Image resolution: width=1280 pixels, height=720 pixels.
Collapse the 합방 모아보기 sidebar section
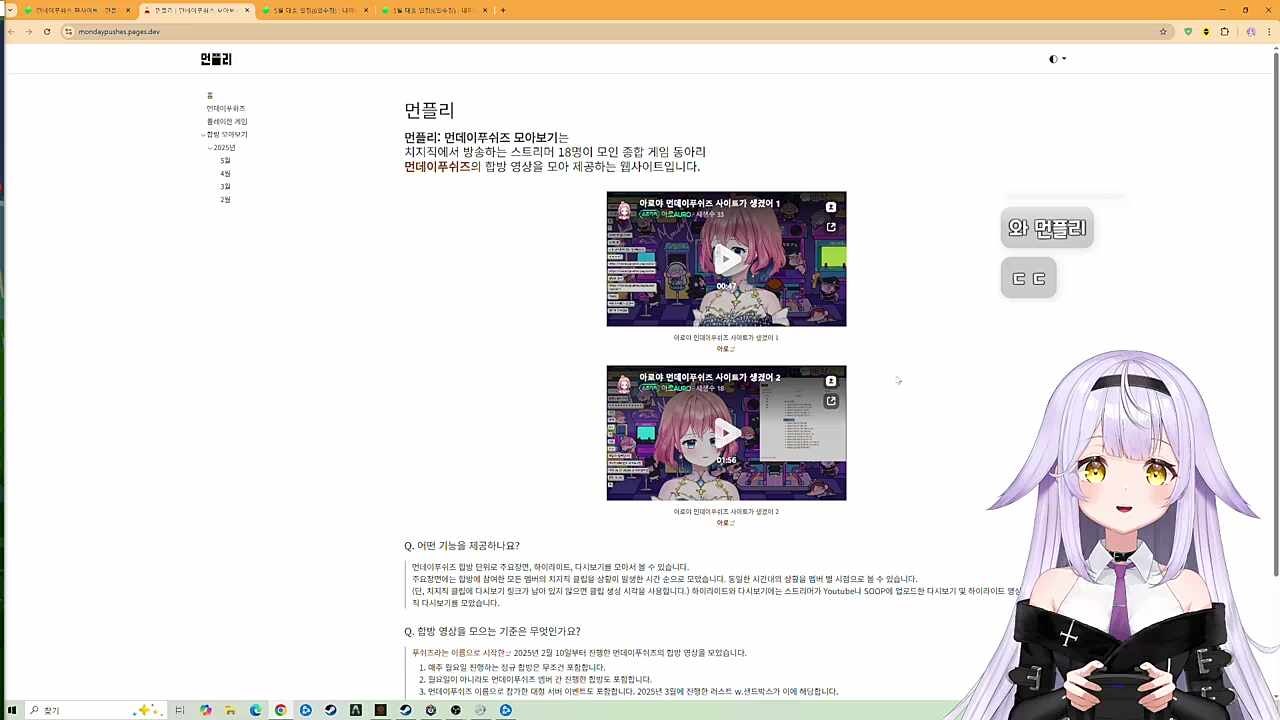click(x=203, y=134)
